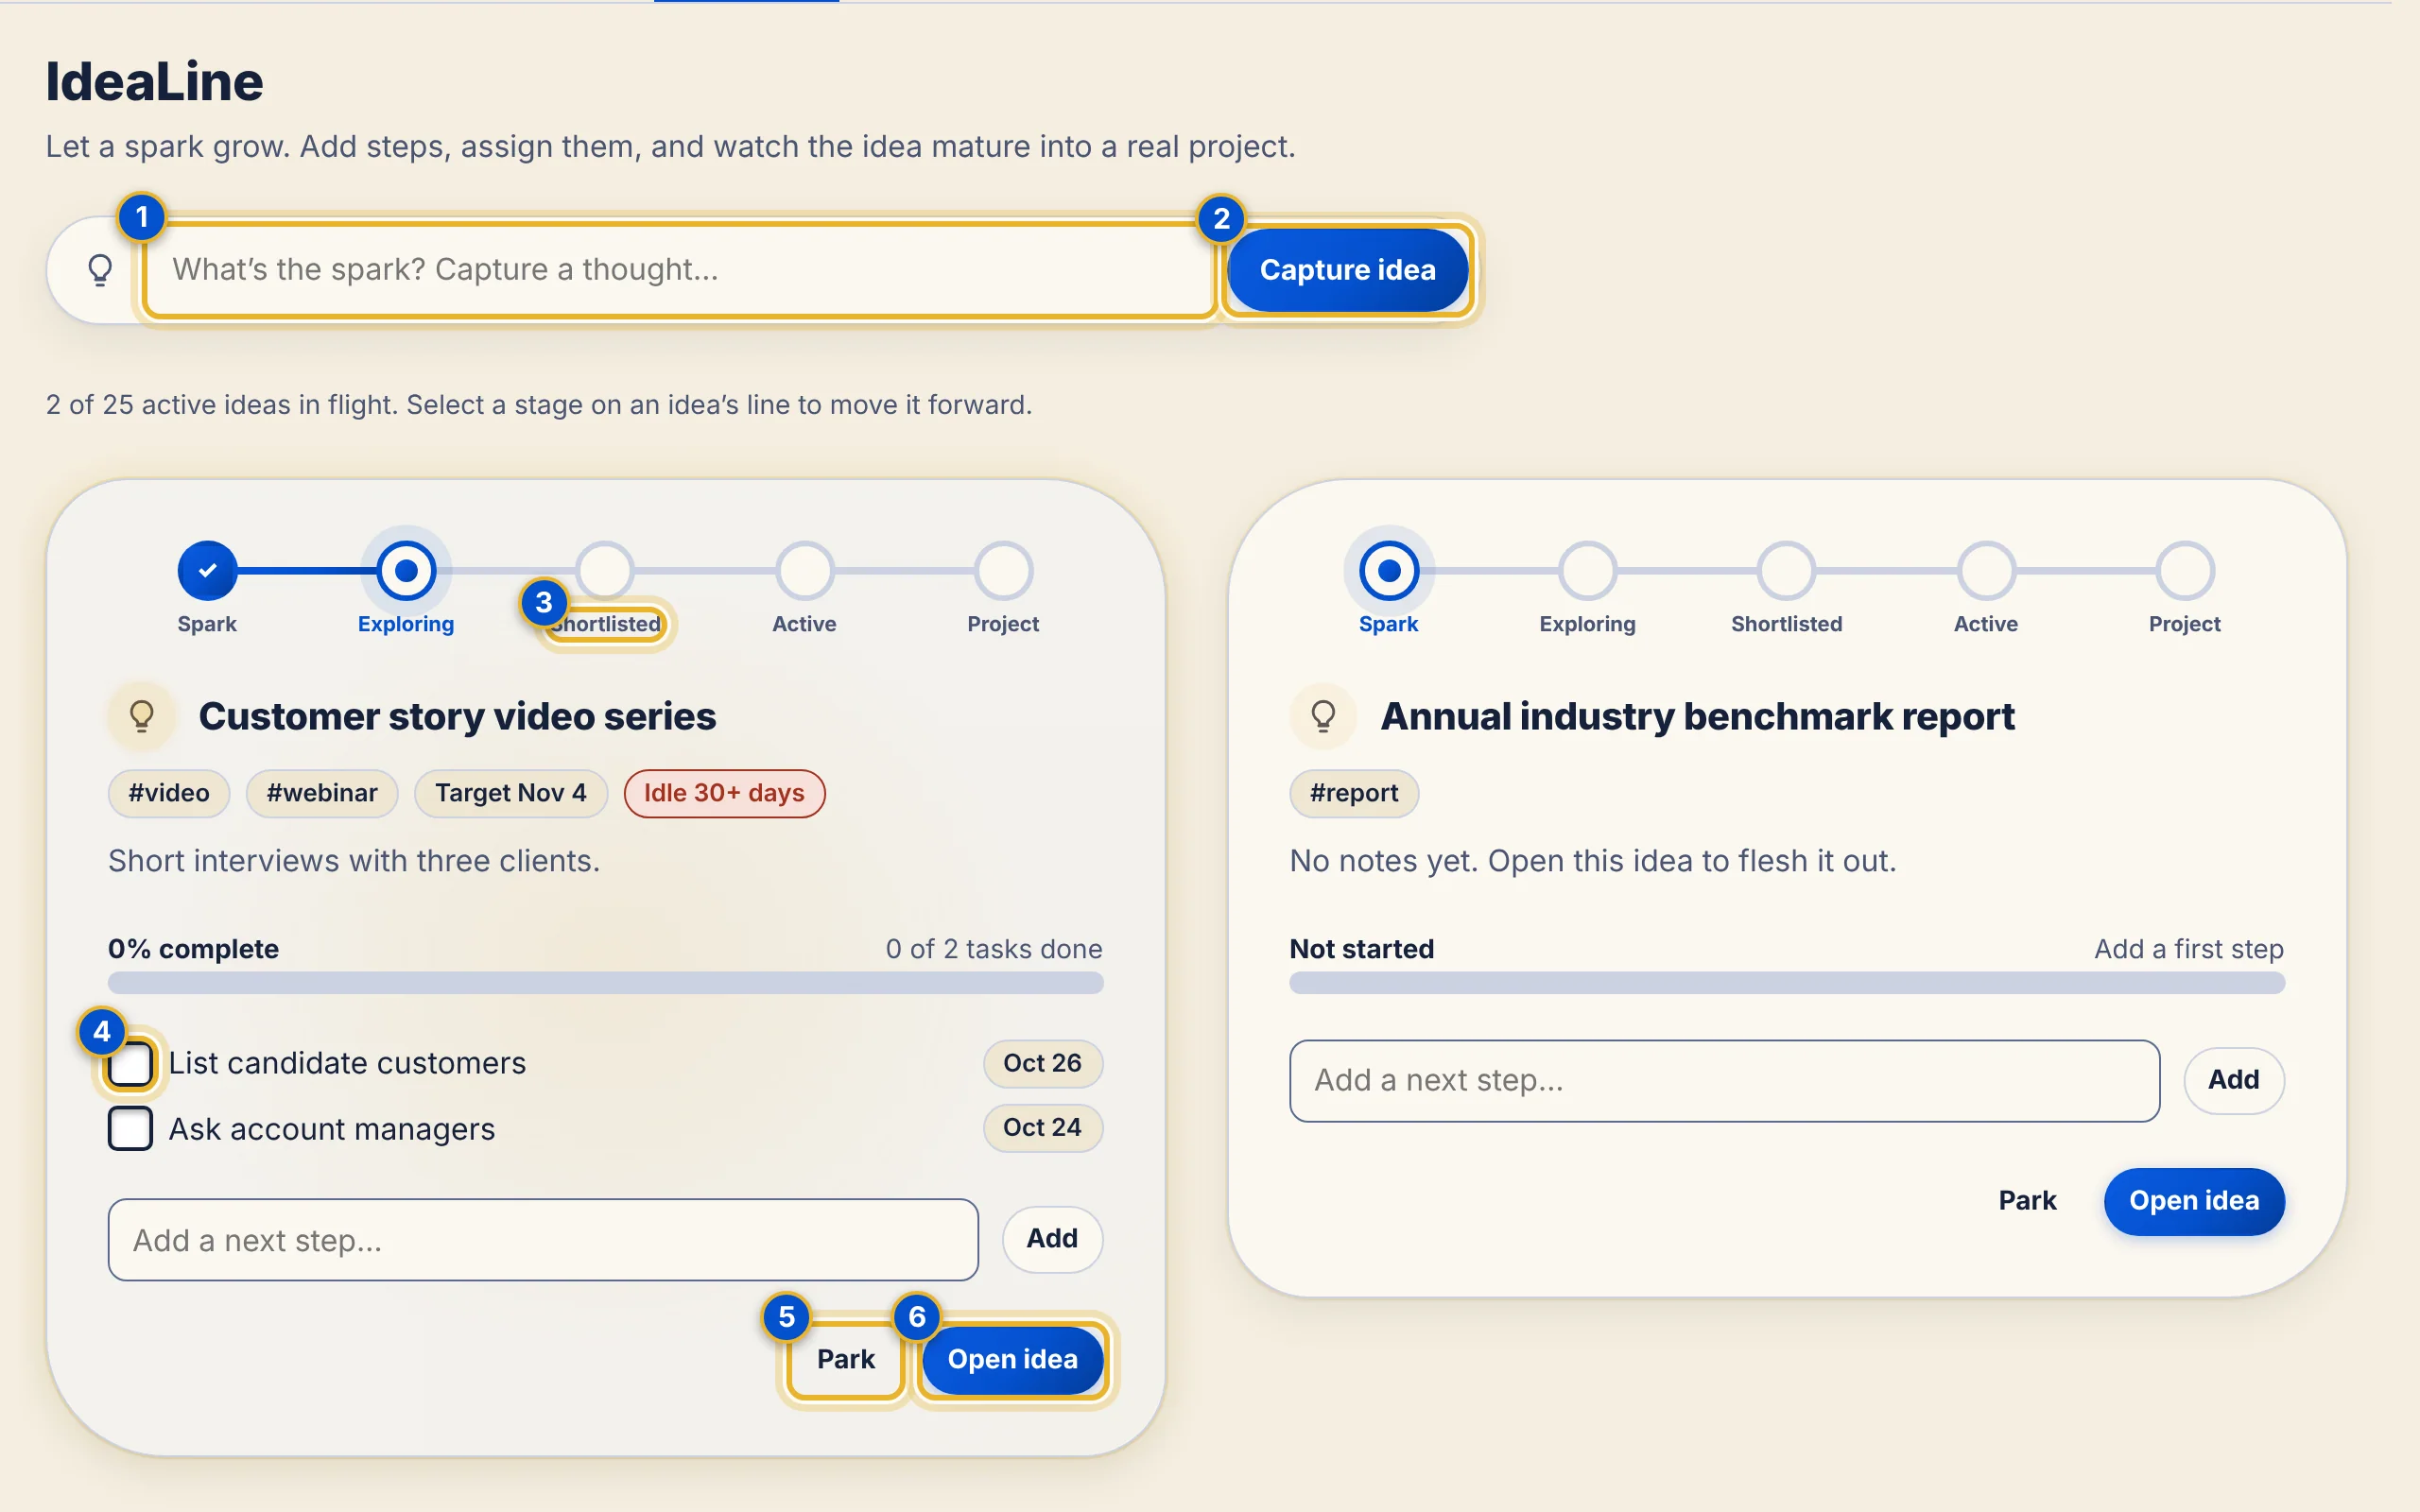Image resolution: width=2420 pixels, height=1512 pixels.
Task: Park the Customer story video series idea
Action: (846, 1359)
